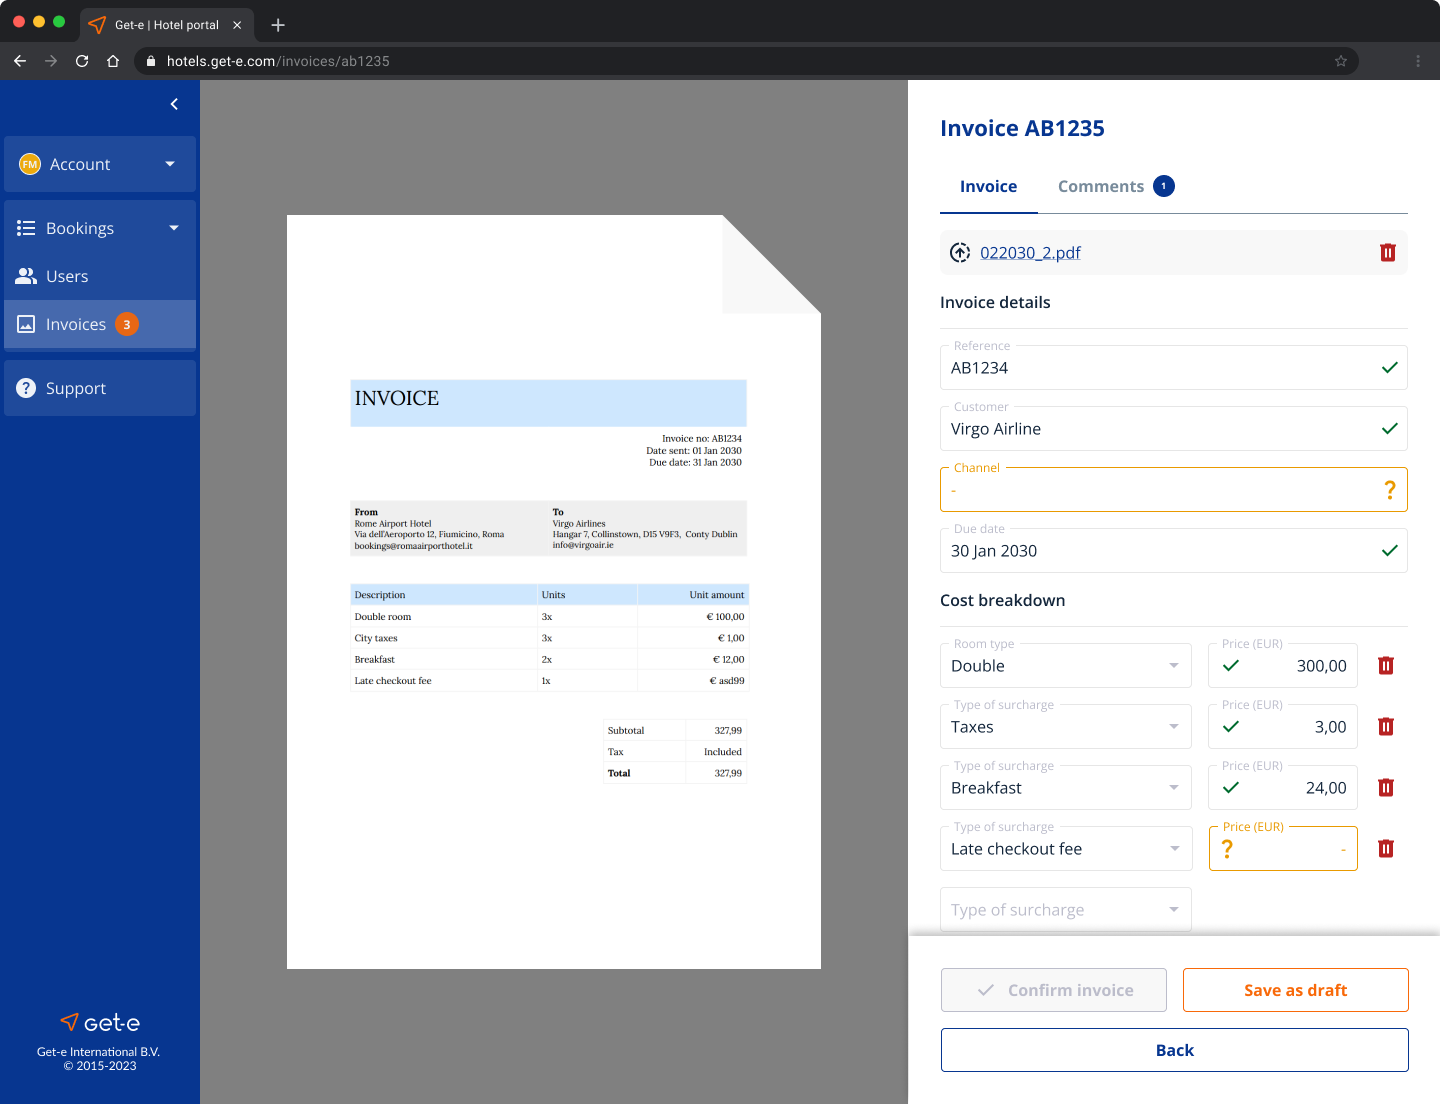
Task: Remove the Late checkout fee row
Action: 1386,849
